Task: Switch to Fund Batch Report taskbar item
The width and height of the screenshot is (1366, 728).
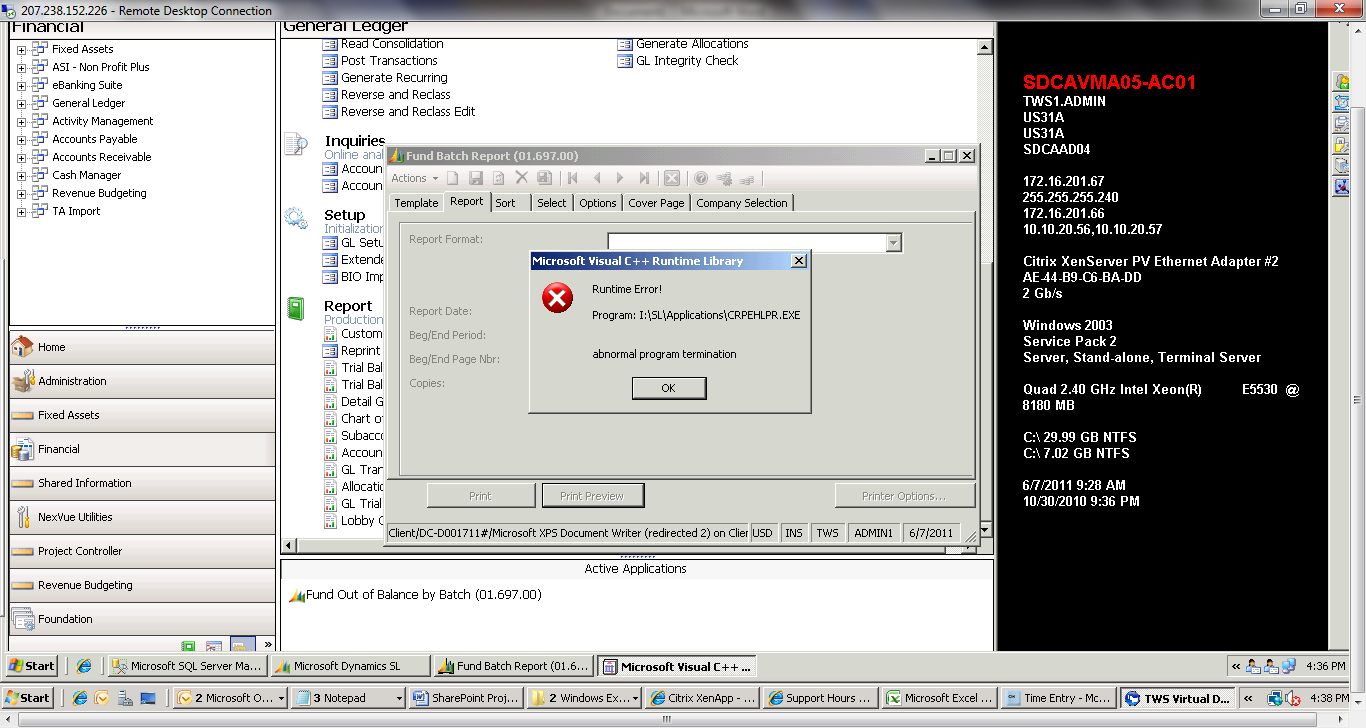Action: point(514,666)
